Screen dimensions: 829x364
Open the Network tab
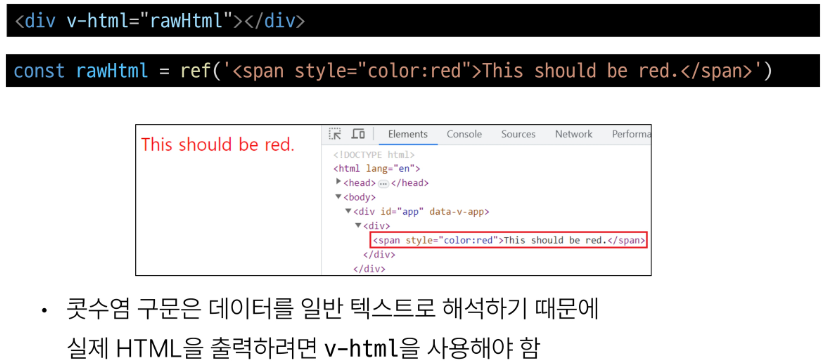(574, 134)
